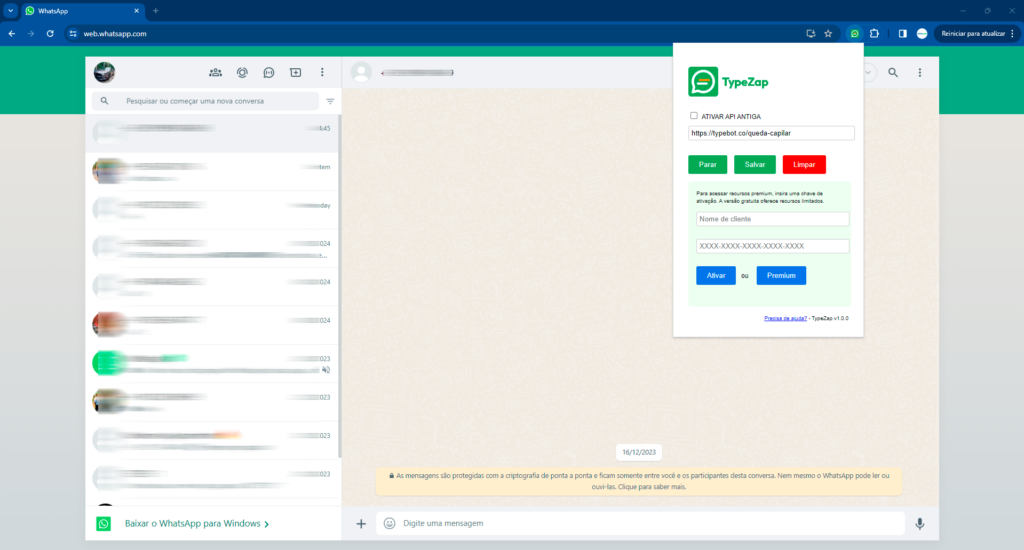Click the typebot URL field
The width and height of the screenshot is (1024, 550).
coord(771,133)
